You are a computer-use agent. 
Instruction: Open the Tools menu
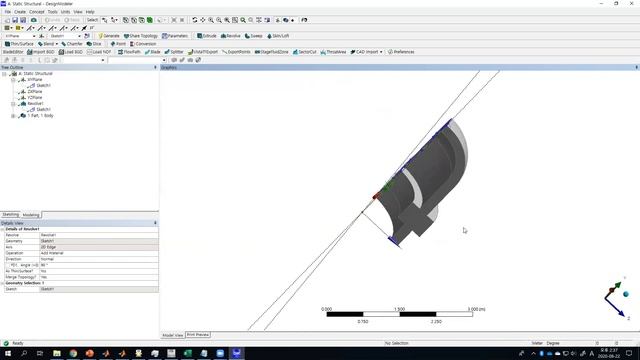[52, 12]
